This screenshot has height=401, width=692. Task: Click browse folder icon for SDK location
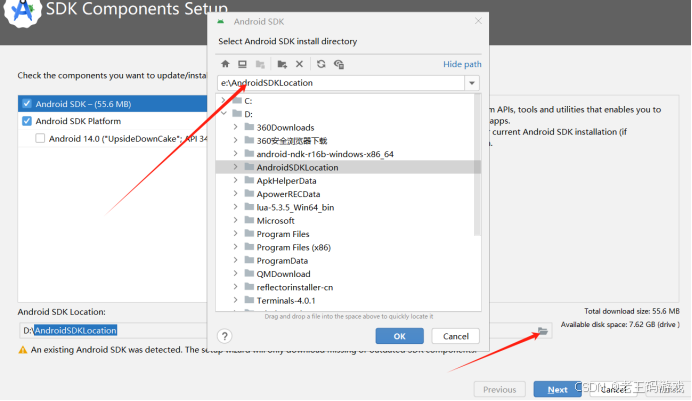click(x=542, y=331)
